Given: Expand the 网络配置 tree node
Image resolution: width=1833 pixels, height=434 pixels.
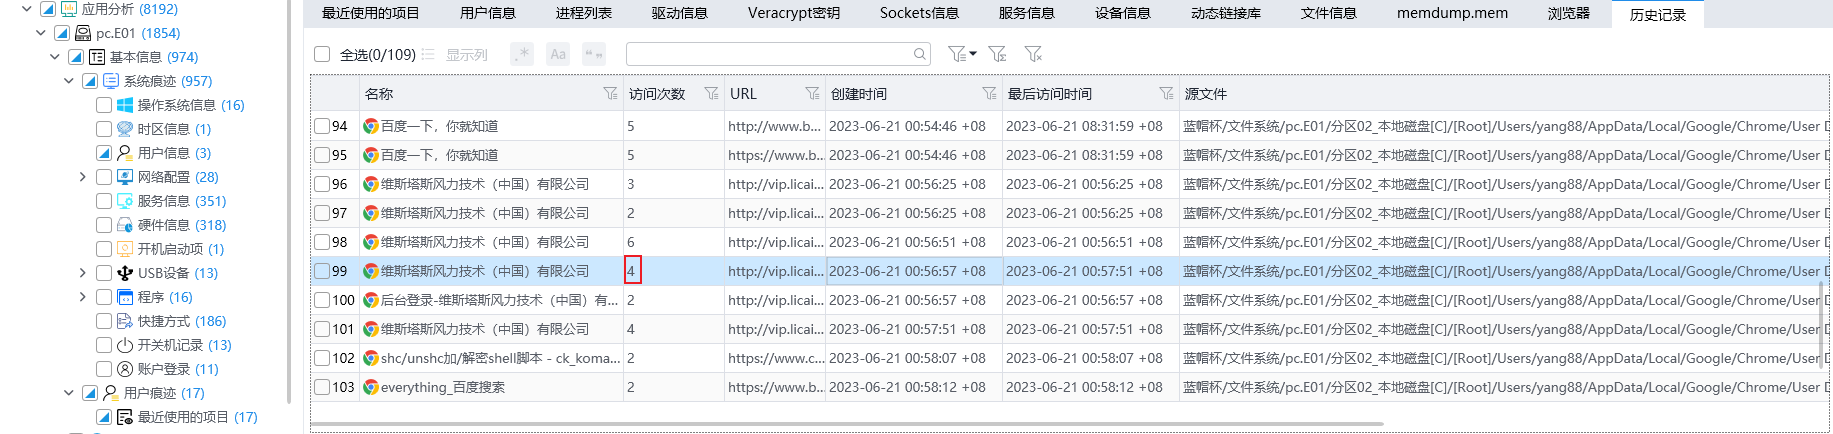Looking at the screenshot, I should tap(82, 177).
